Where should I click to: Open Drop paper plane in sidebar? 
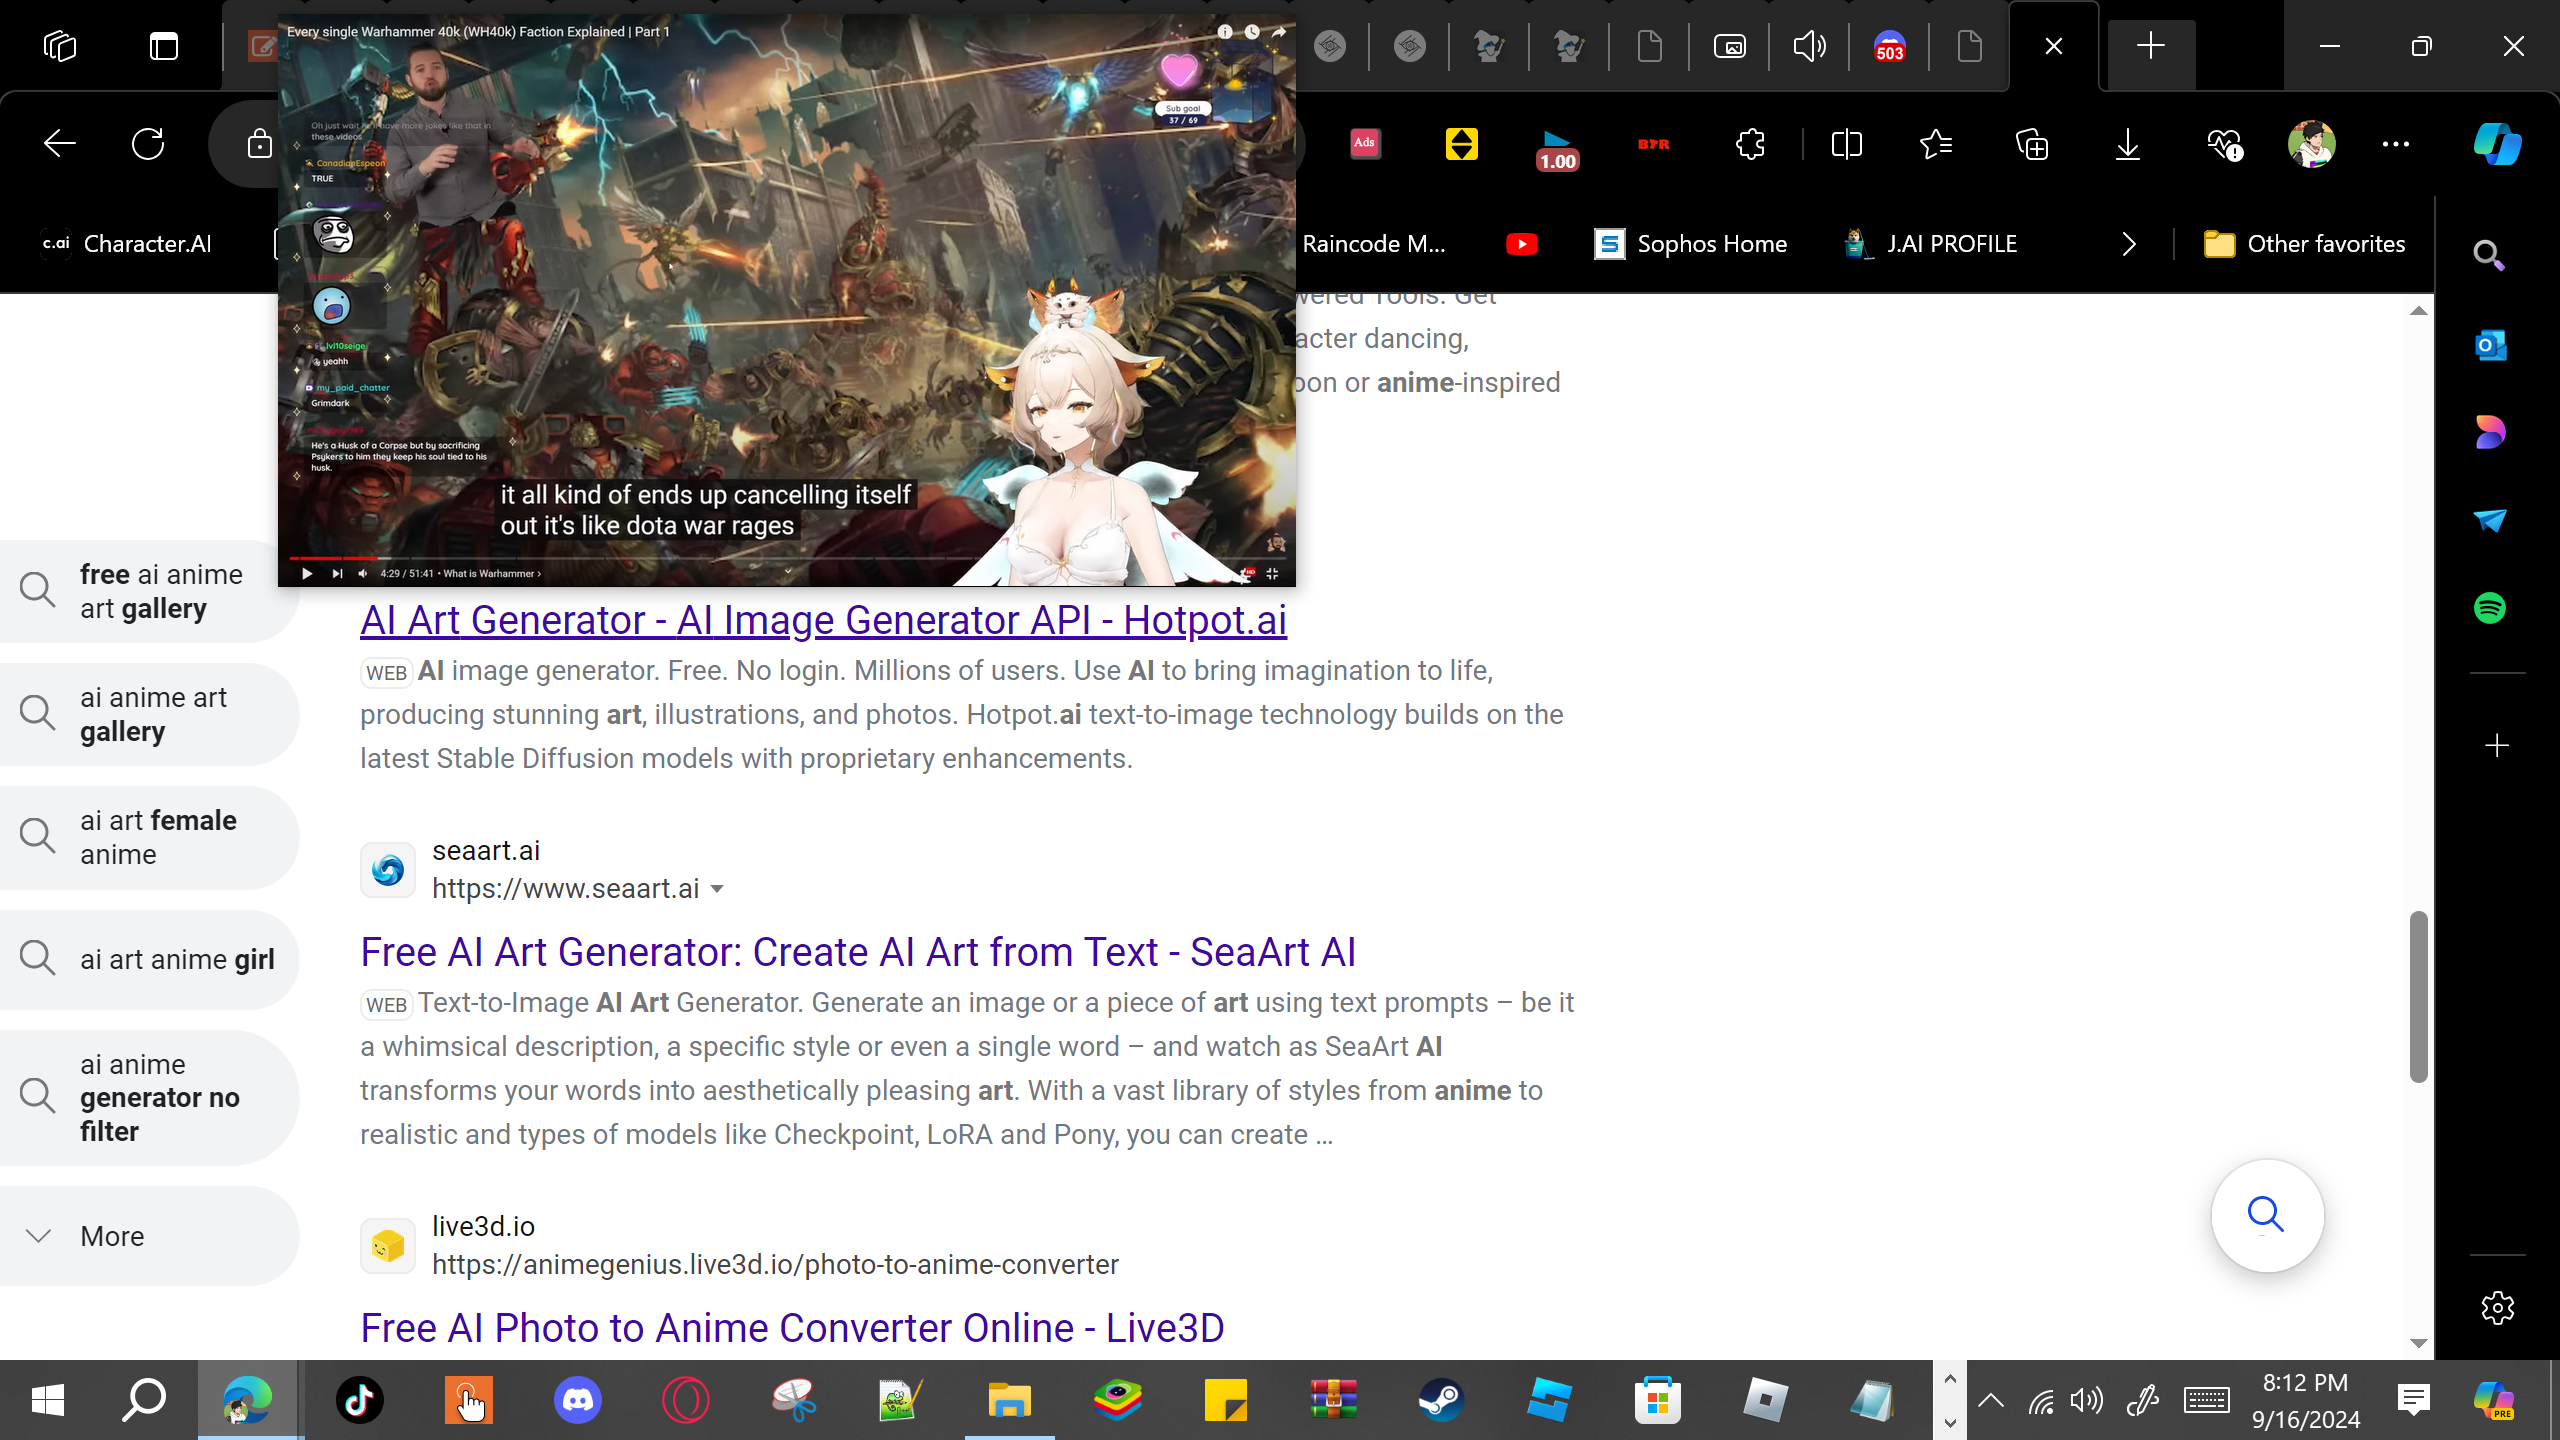[x=2489, y=520]
